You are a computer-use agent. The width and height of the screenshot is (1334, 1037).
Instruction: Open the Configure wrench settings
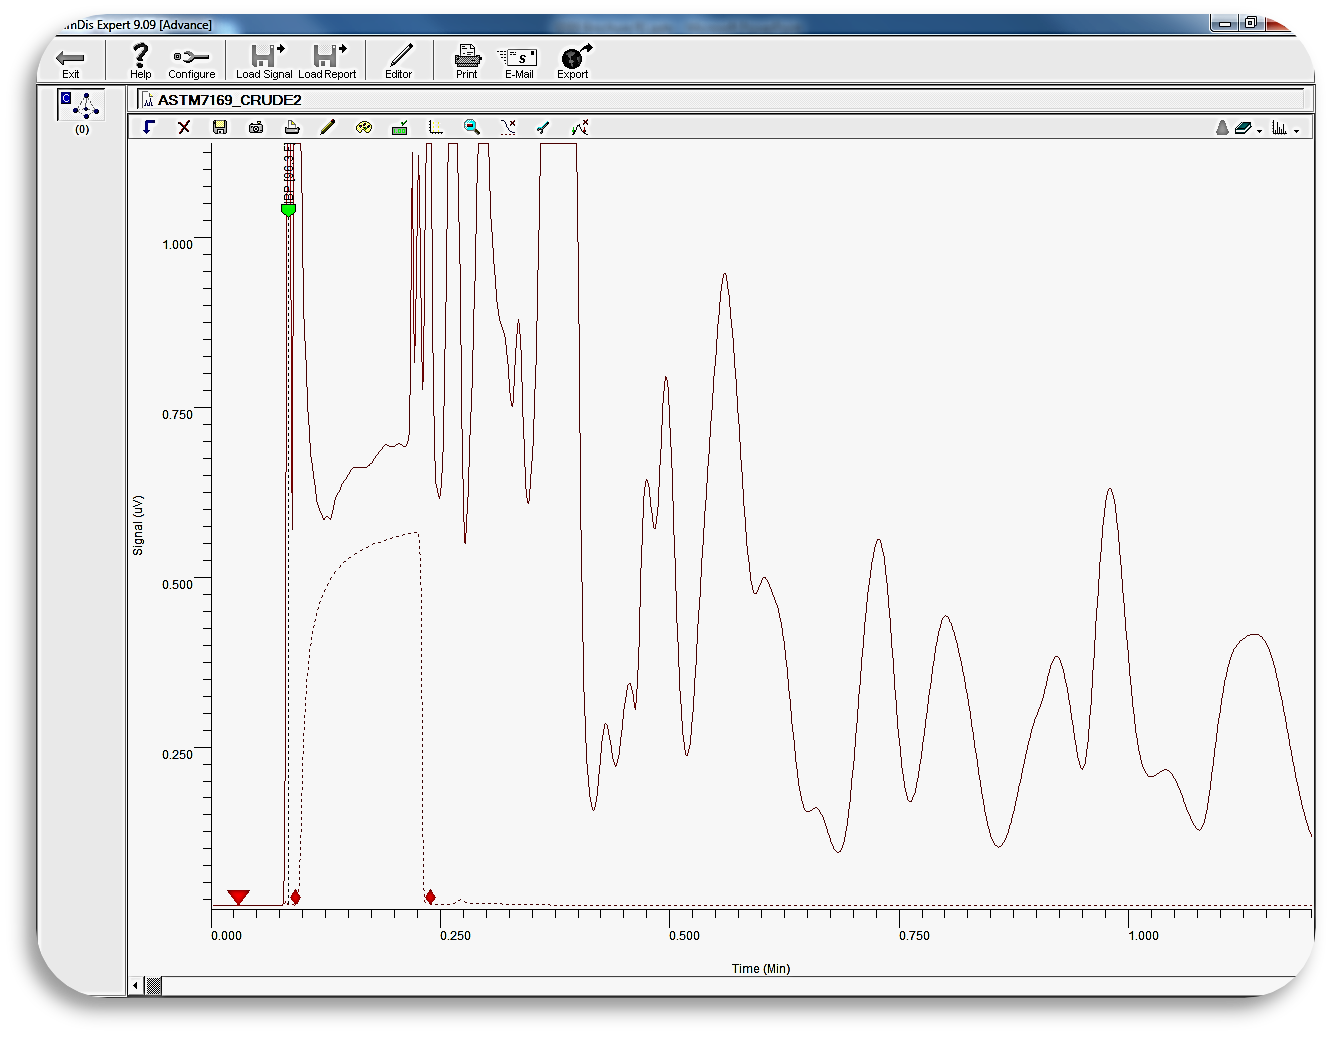(x=191, y=61)
